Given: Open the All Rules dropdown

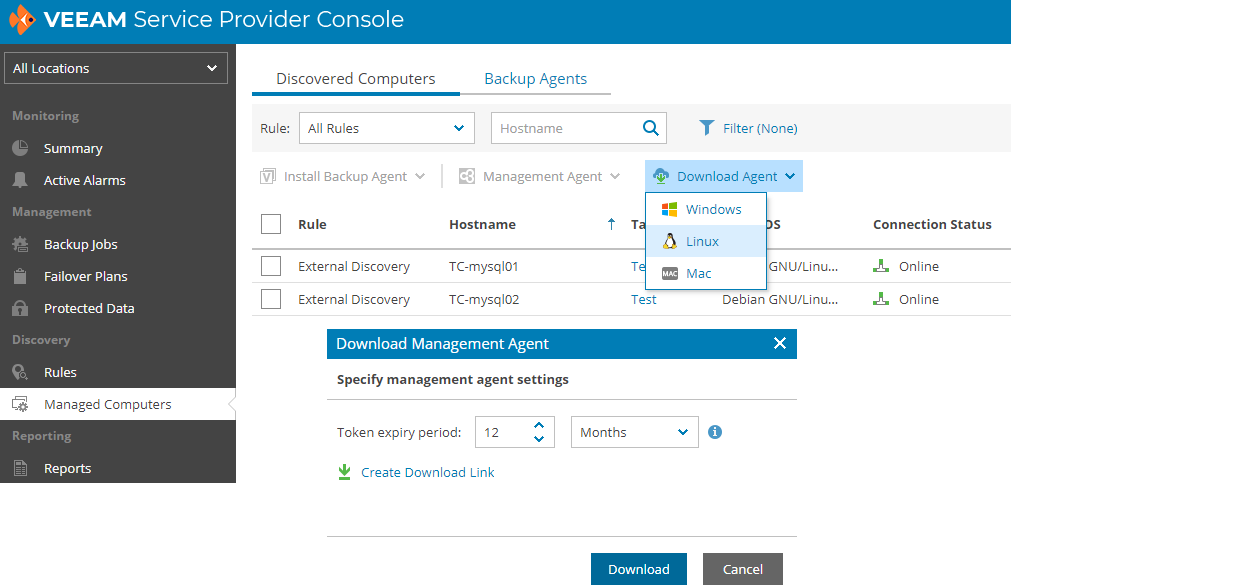Looking at the screenshot, I should [387, 128].
